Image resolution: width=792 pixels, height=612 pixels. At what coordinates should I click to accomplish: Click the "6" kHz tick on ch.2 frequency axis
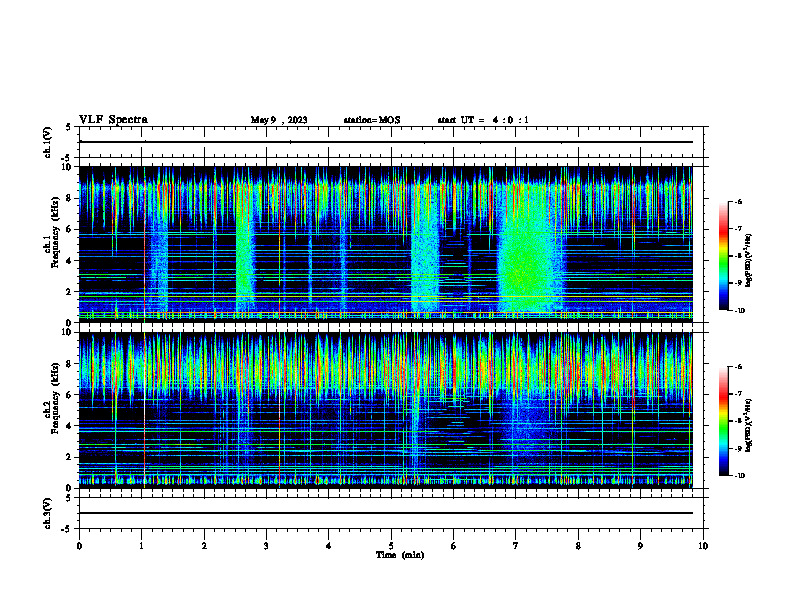70,395
